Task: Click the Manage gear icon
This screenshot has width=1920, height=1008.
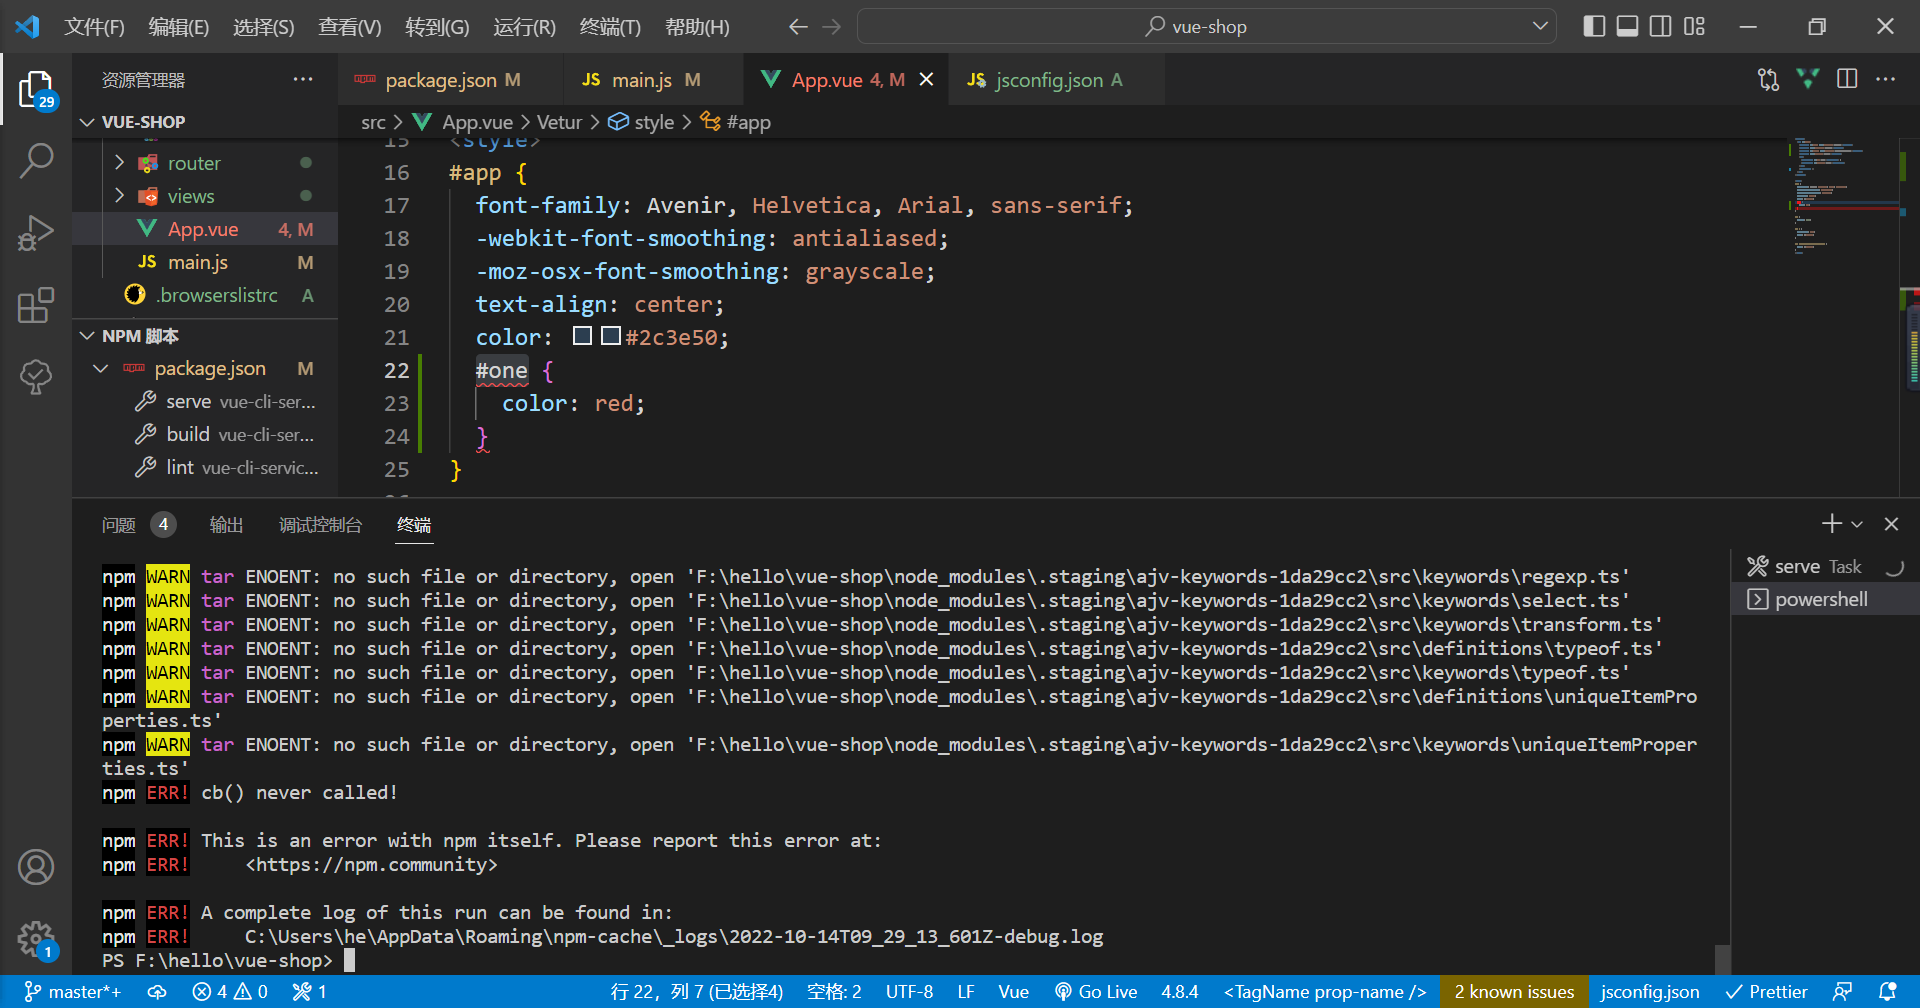Action: pos(36,938)
